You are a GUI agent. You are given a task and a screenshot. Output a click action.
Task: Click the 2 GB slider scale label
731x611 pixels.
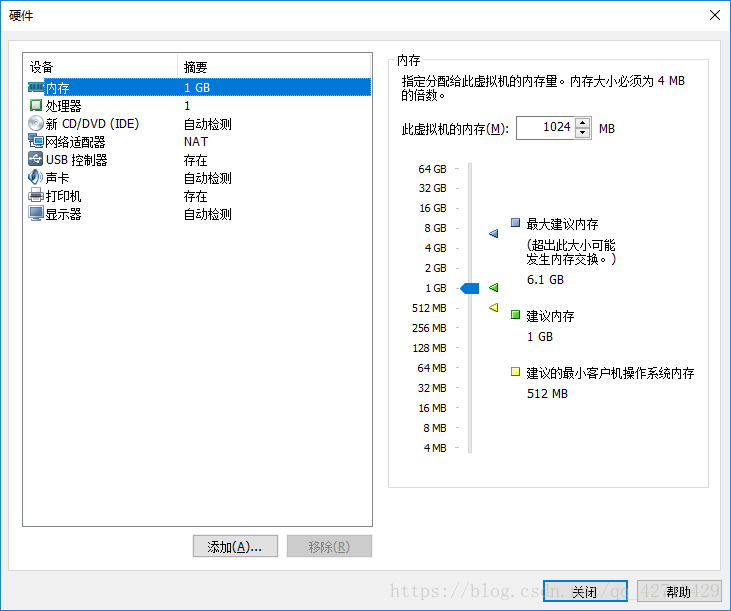435,268
